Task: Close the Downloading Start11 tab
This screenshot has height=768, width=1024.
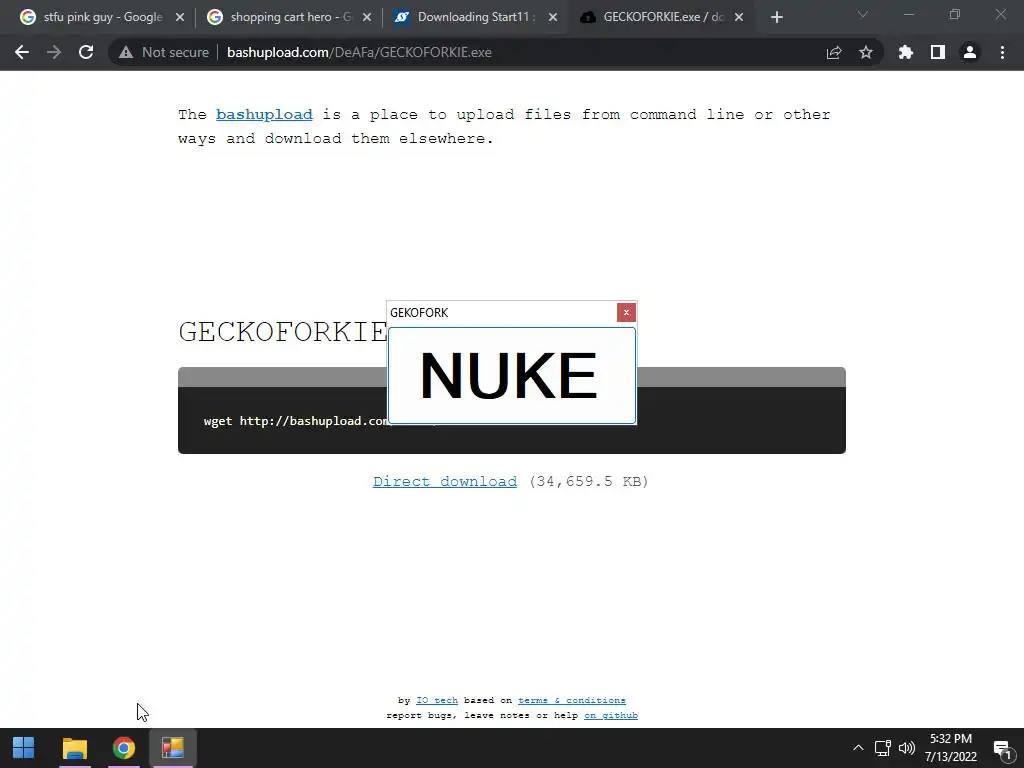Action: (x=553, y=18)
